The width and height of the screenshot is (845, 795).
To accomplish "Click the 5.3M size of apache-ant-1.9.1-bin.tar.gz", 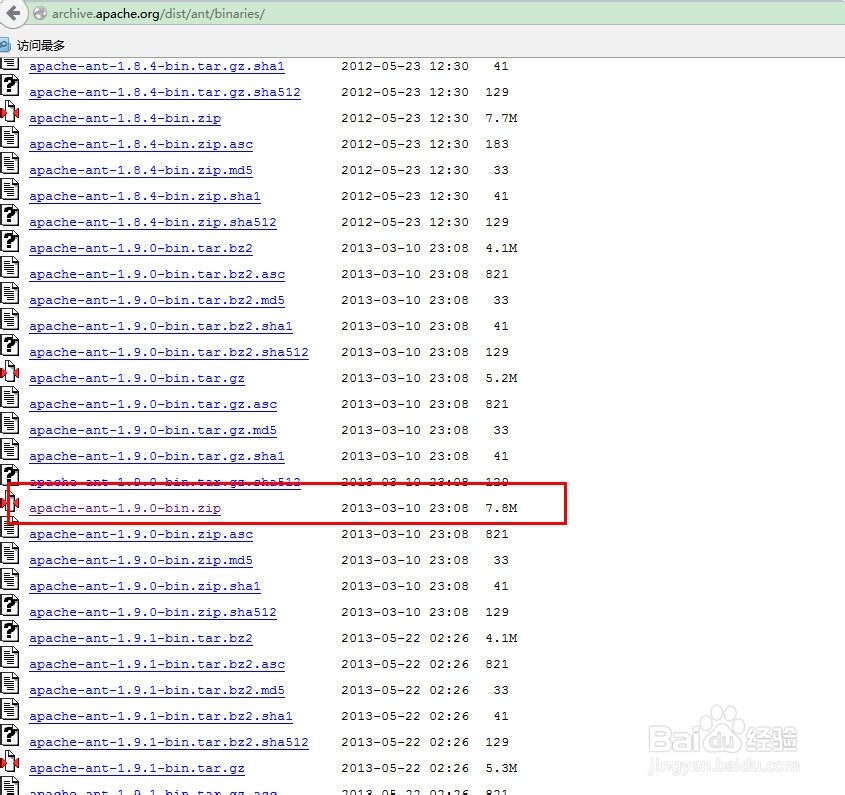I will [501, 768].
